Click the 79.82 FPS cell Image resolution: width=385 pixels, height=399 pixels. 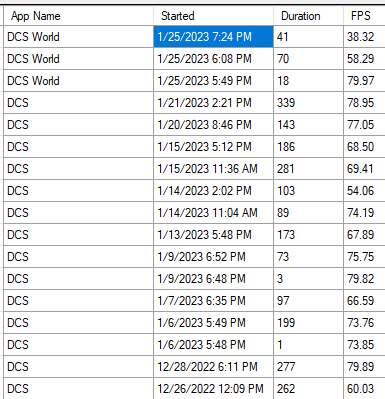click(364, 278)
